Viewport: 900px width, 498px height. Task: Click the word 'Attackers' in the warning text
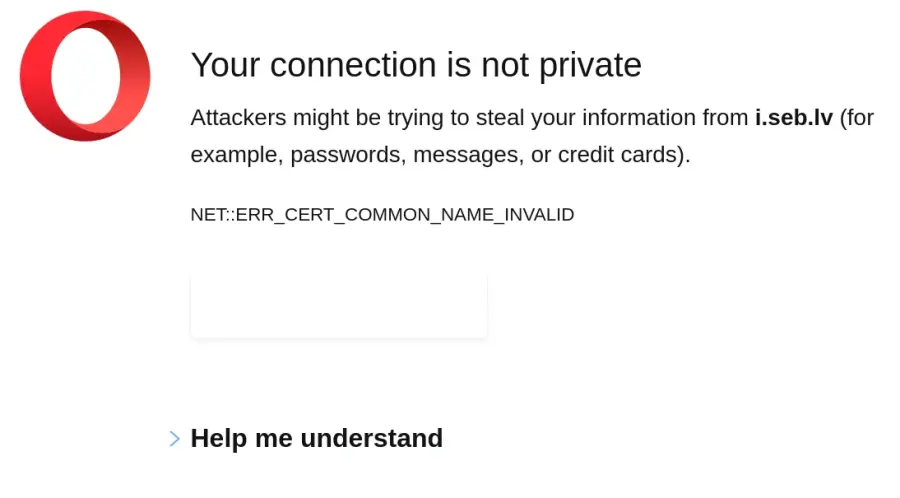(x=238, y=118)
